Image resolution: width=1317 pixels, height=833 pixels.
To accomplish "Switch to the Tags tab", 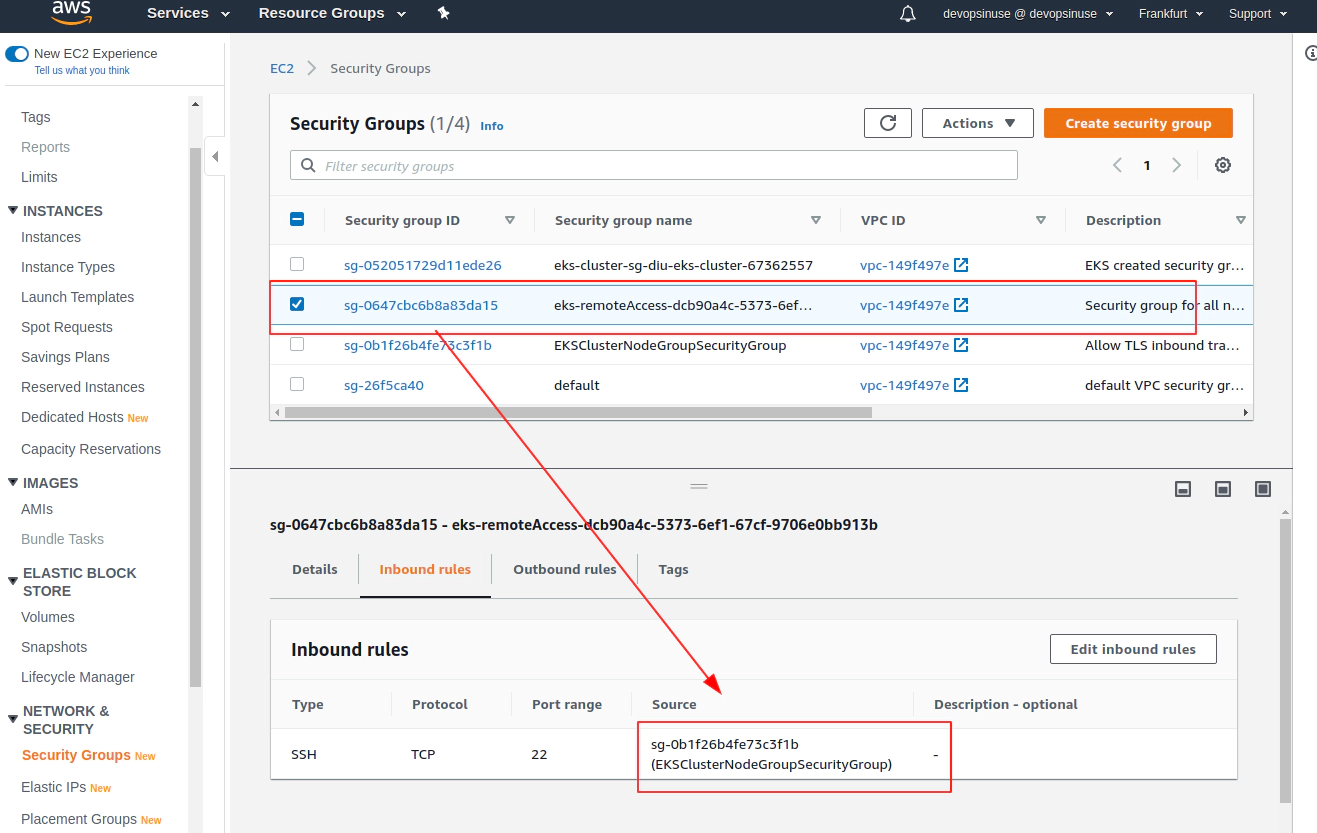I will click(674, 569).
